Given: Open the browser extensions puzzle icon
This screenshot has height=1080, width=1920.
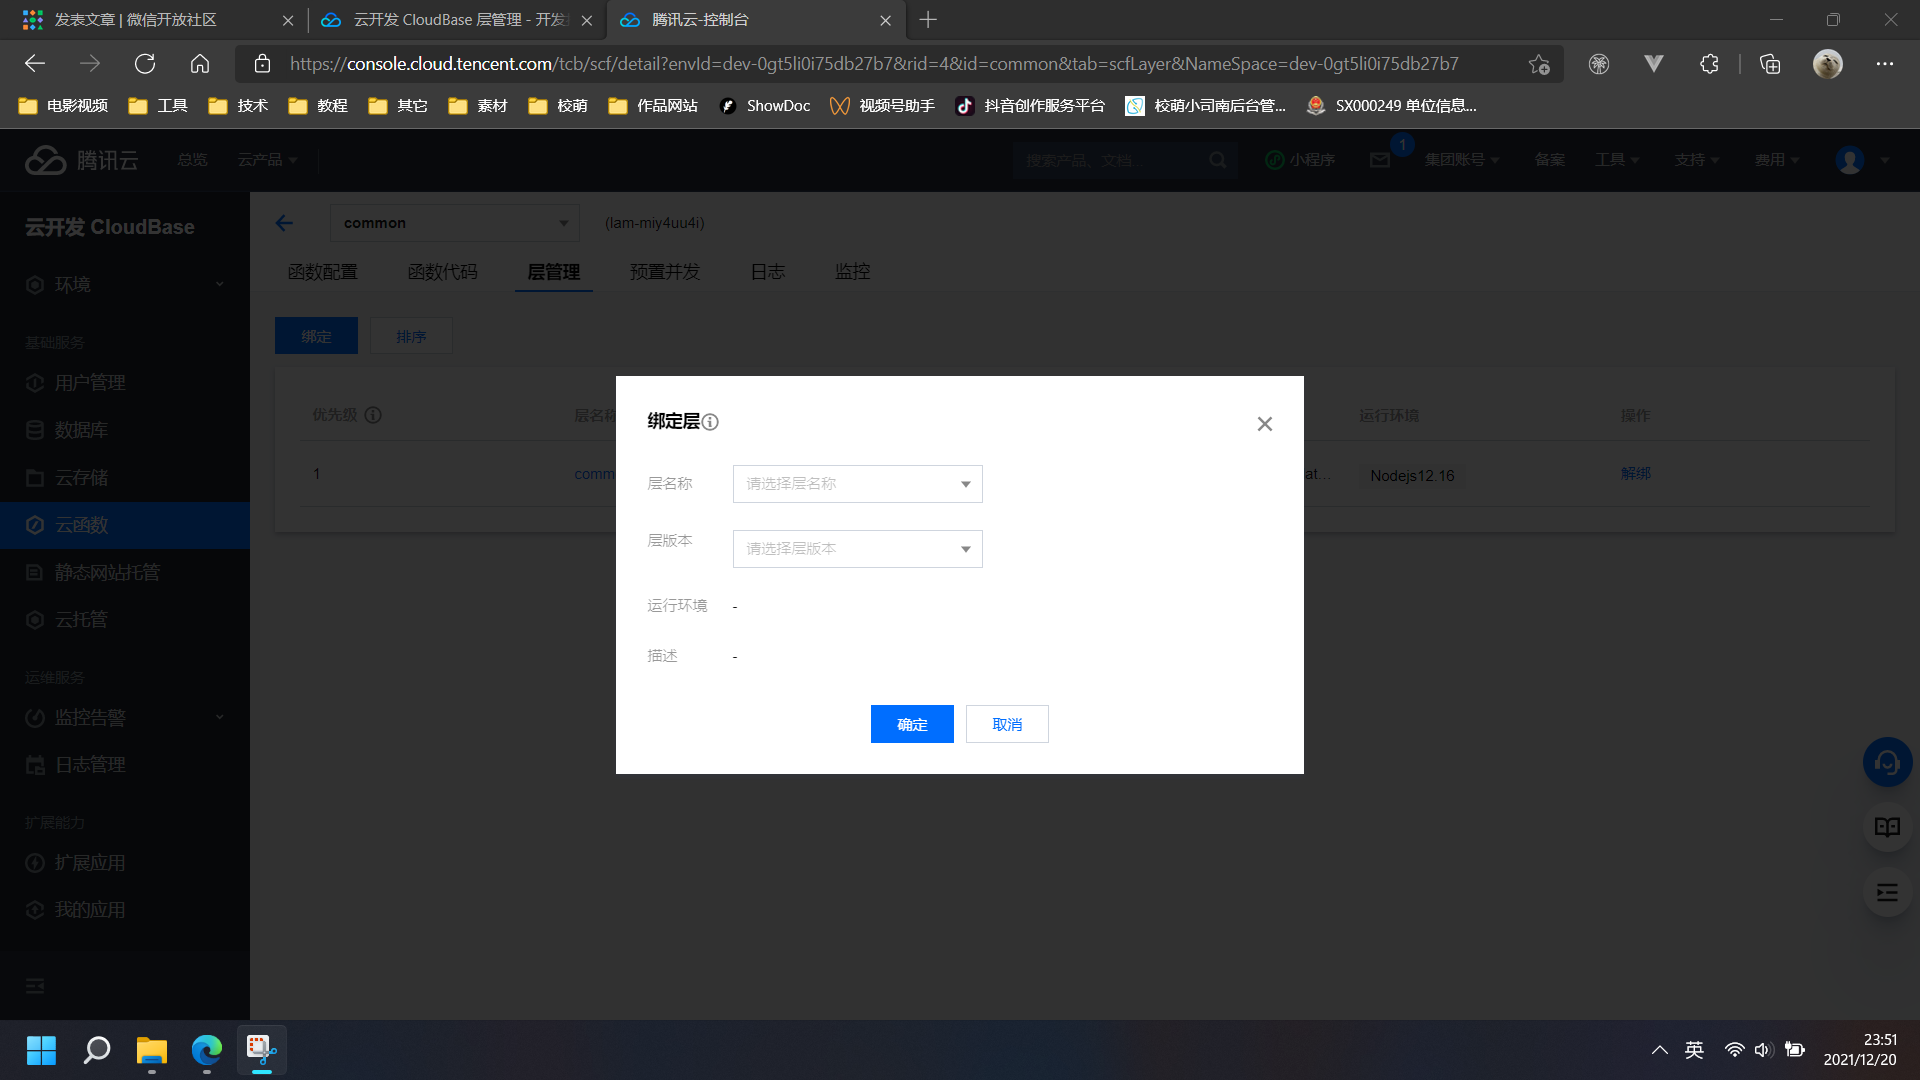Looking at the screenshot, I should pos(1709,64).
